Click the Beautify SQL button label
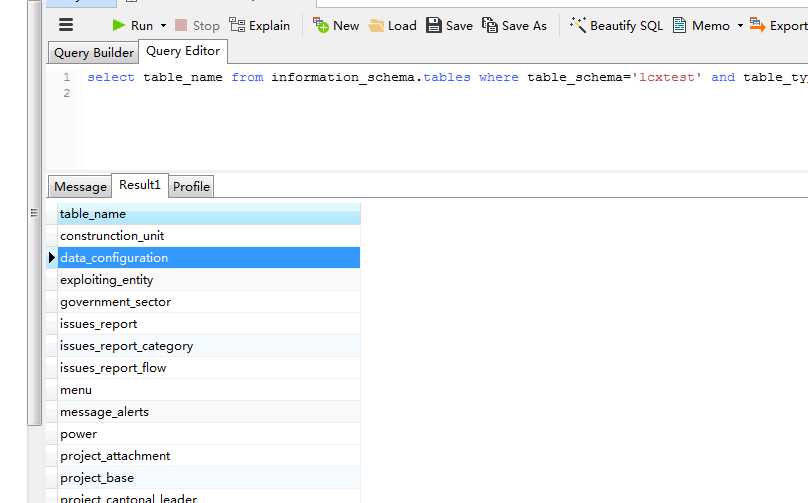 (x=626, y=25)
